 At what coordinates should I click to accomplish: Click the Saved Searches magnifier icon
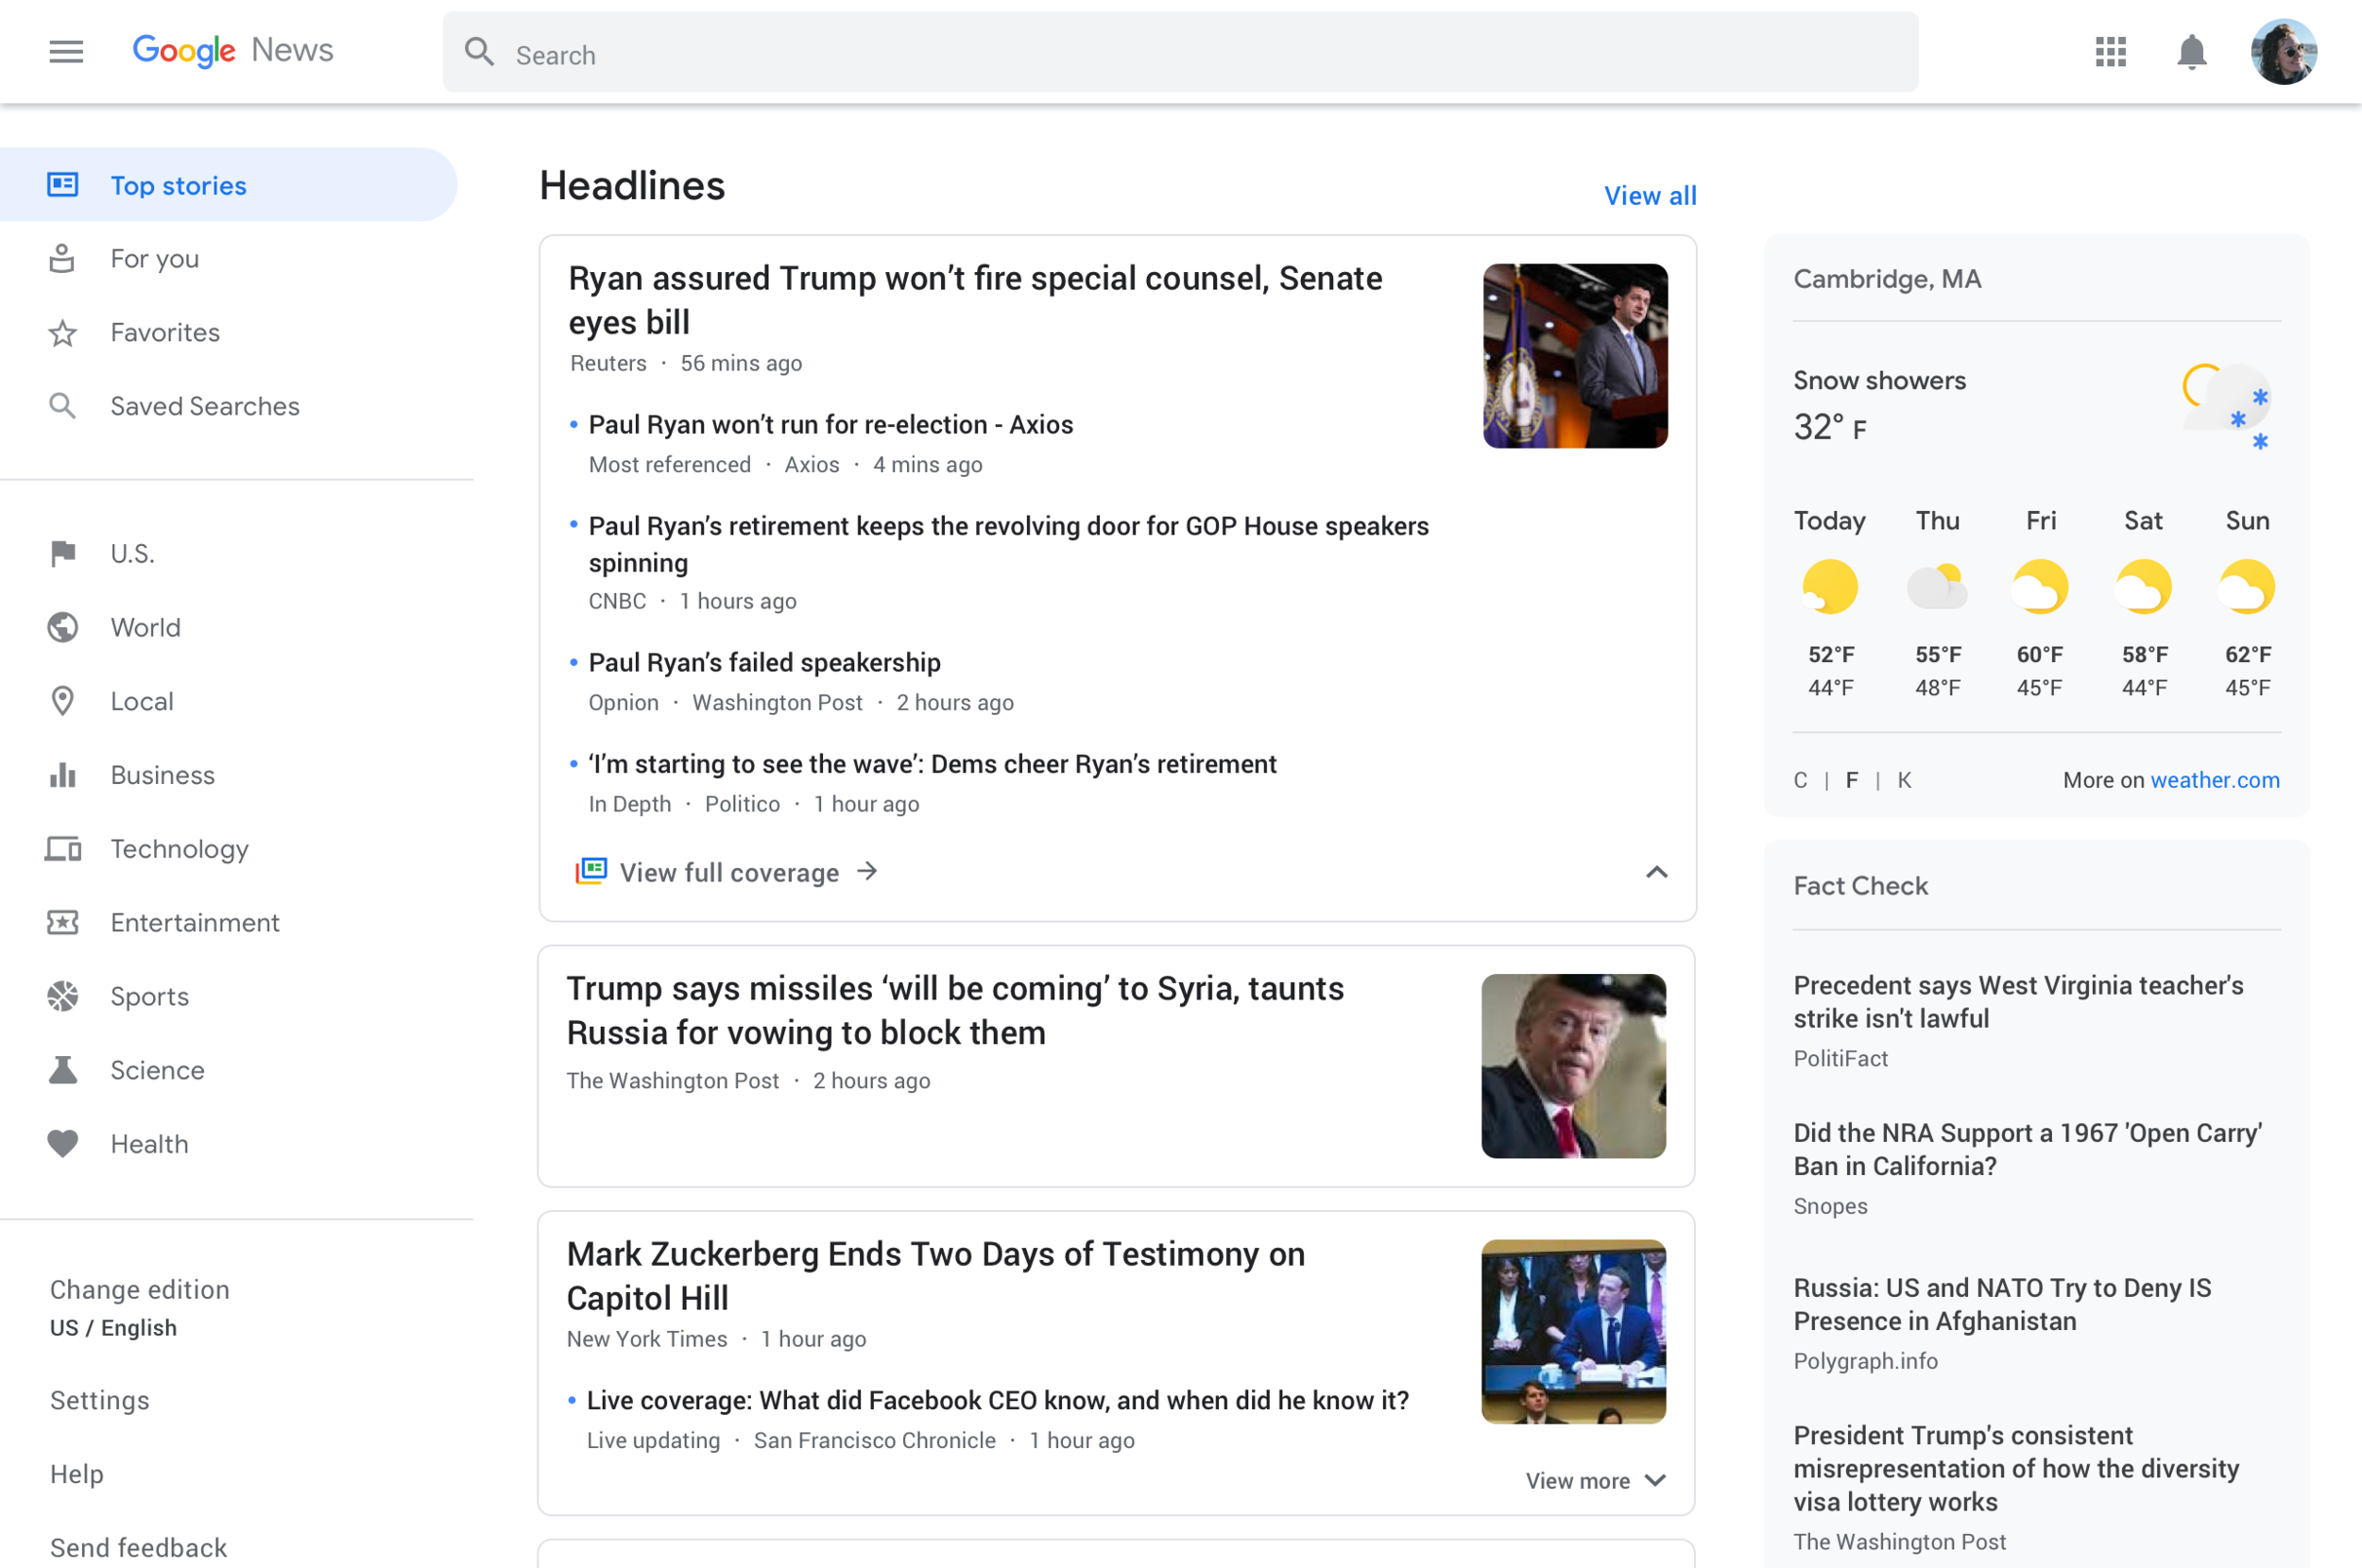(63, 406)
